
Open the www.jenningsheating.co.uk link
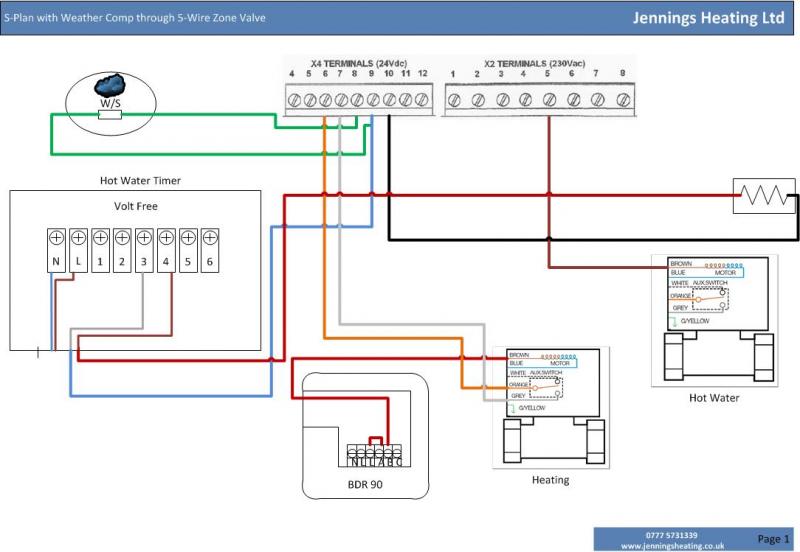671,546
